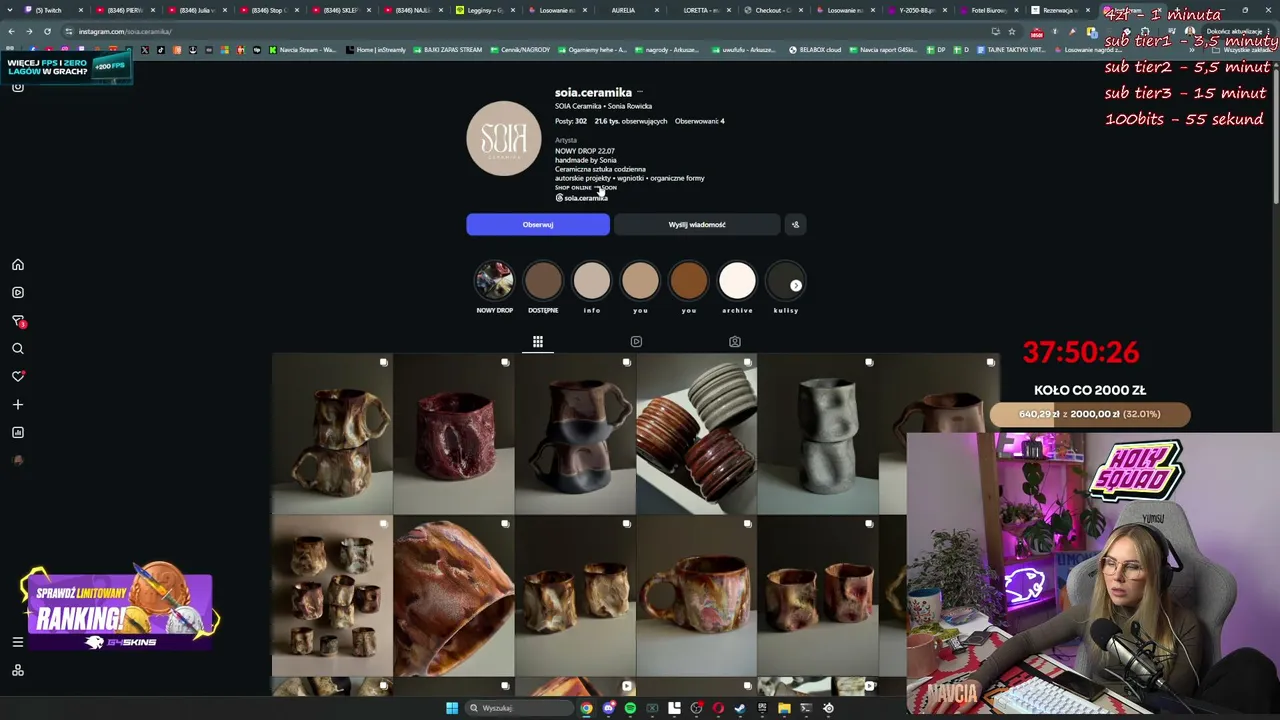Open the hamburger More menu in sidebar
This screenshot has height=720, width=1280.
[x=18, y=642]
